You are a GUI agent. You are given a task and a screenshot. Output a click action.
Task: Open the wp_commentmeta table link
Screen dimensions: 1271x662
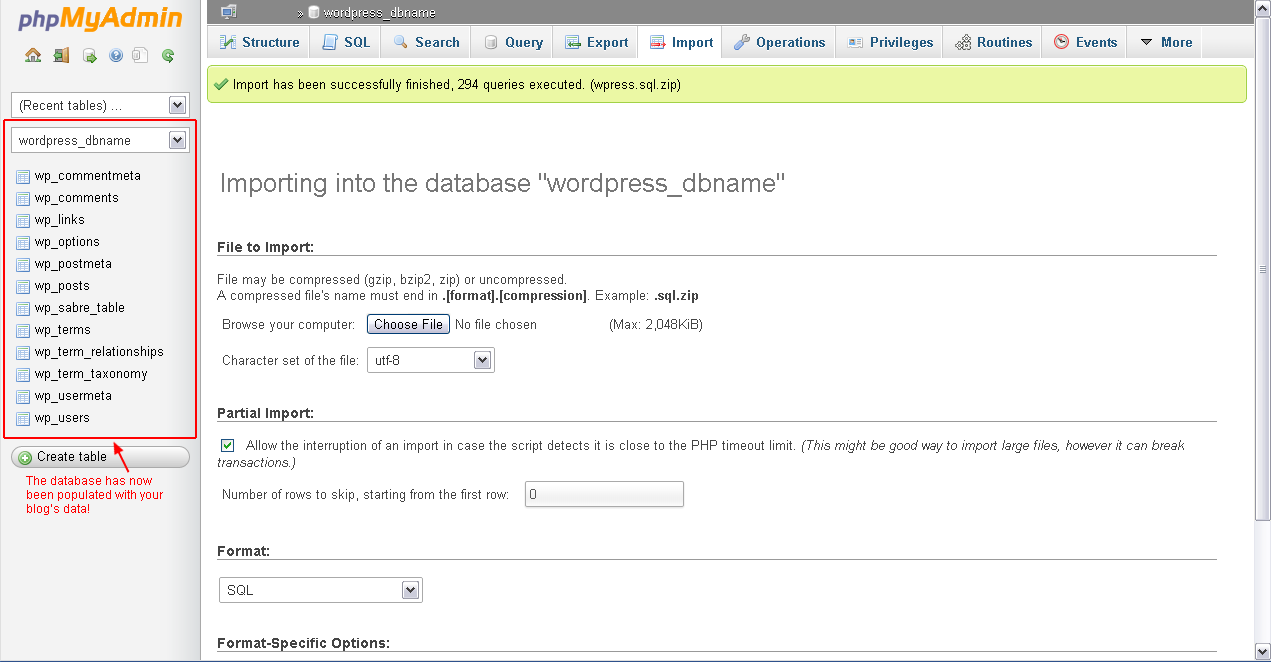tap(88, 176)
